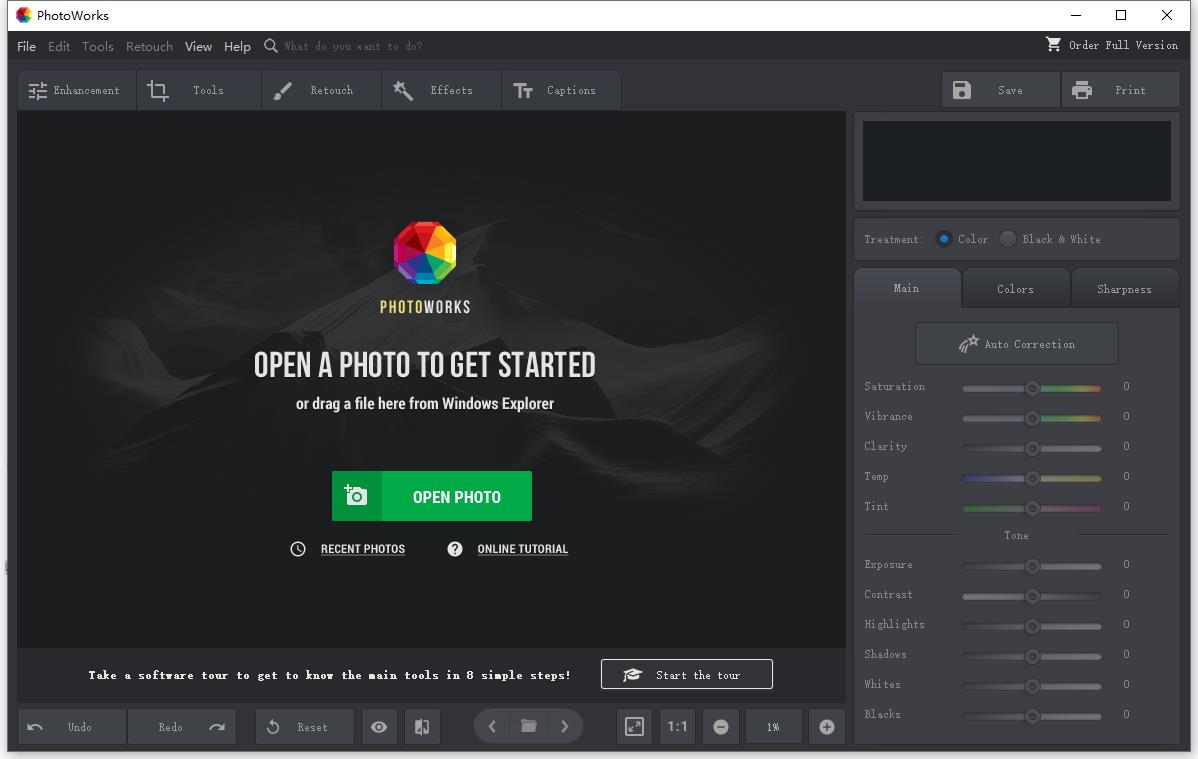Go to next photo arrow
The height and width of the screenshot is (759, 1198).
click(565, 727)
